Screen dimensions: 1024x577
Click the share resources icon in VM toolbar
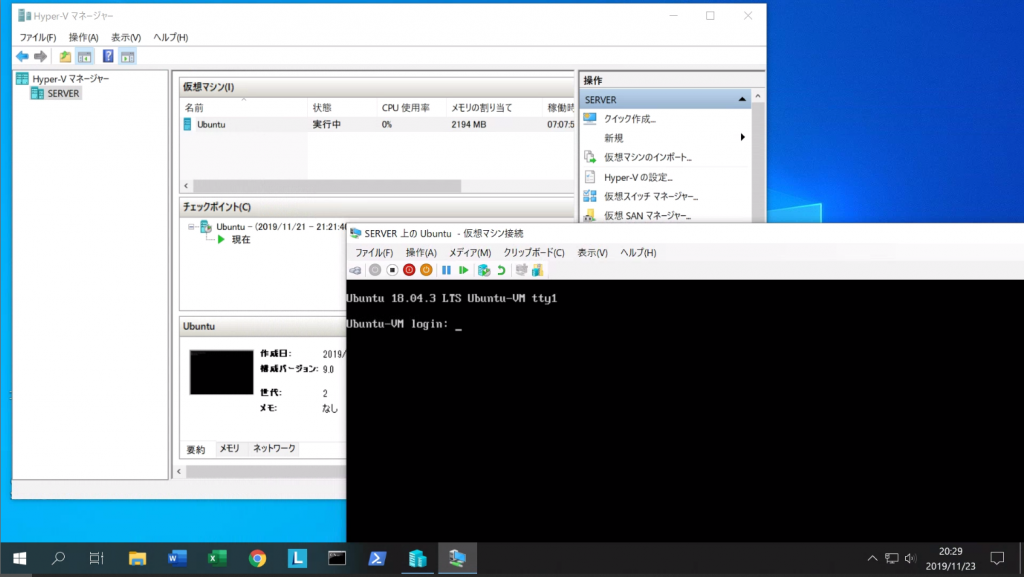[x=537, y=270]
